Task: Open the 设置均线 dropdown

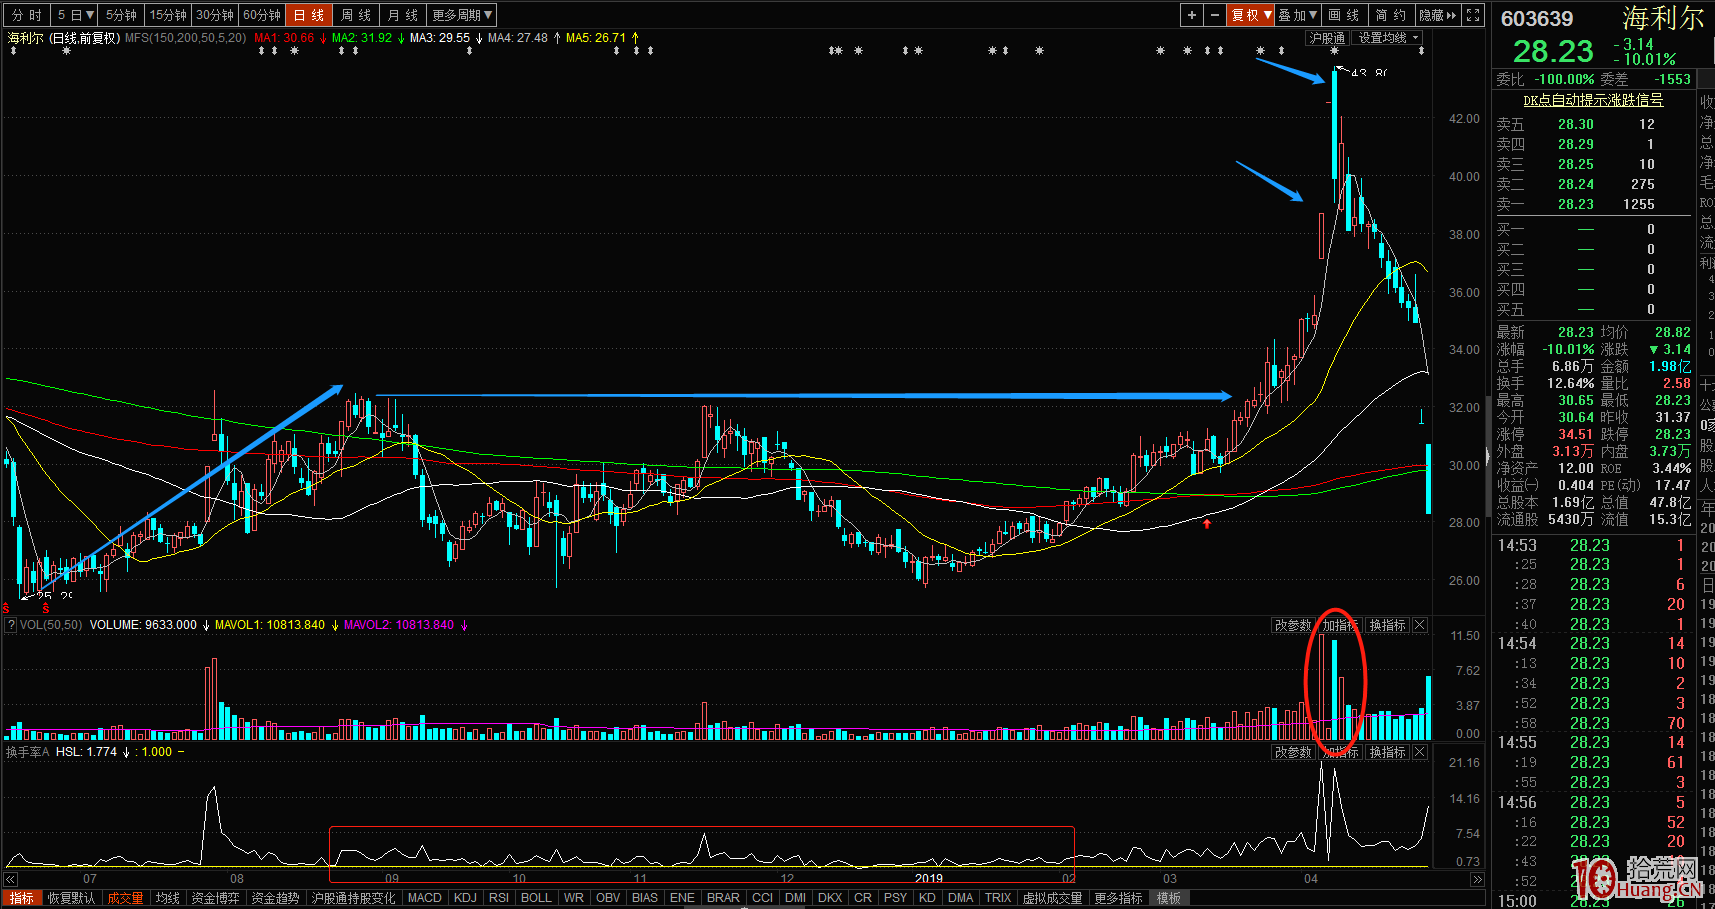Action: pyautogui.click(x=1388, y=38)
